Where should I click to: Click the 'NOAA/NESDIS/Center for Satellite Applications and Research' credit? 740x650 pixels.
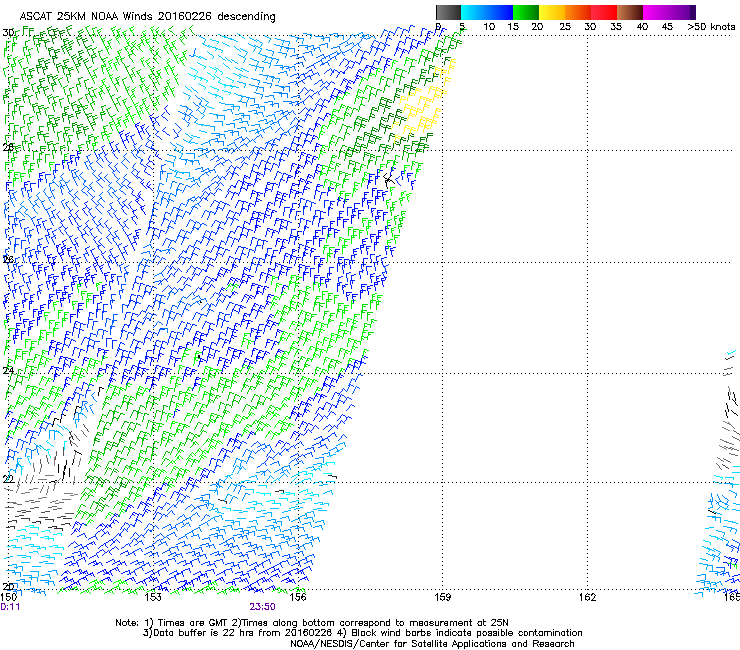[x=432, y=644]
